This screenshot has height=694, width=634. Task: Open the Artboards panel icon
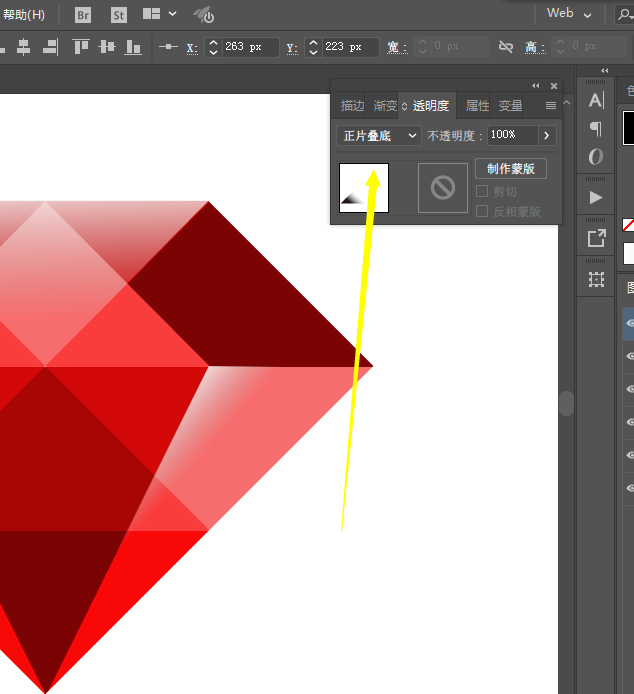(596, 279)
